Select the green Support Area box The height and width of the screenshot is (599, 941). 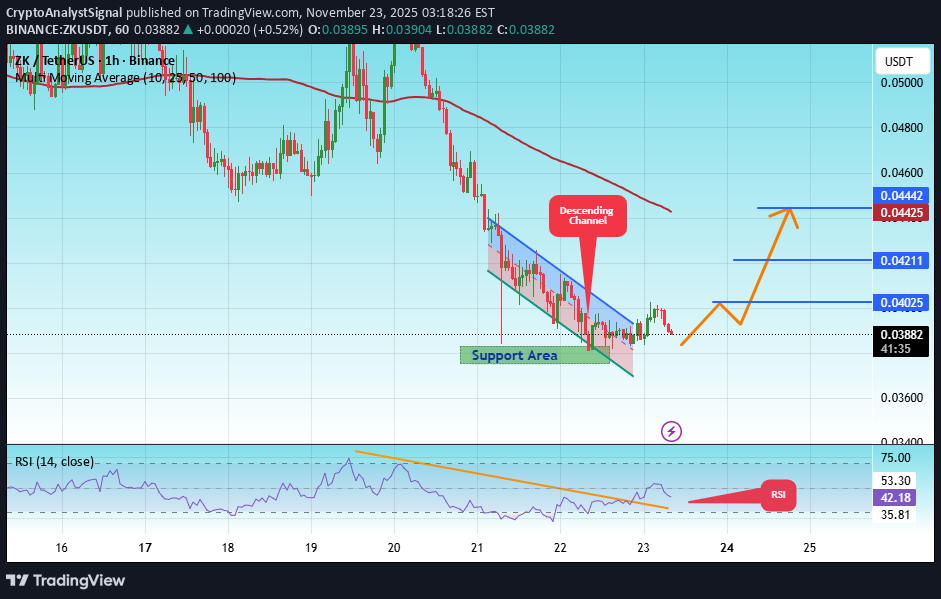click(534, 355)
